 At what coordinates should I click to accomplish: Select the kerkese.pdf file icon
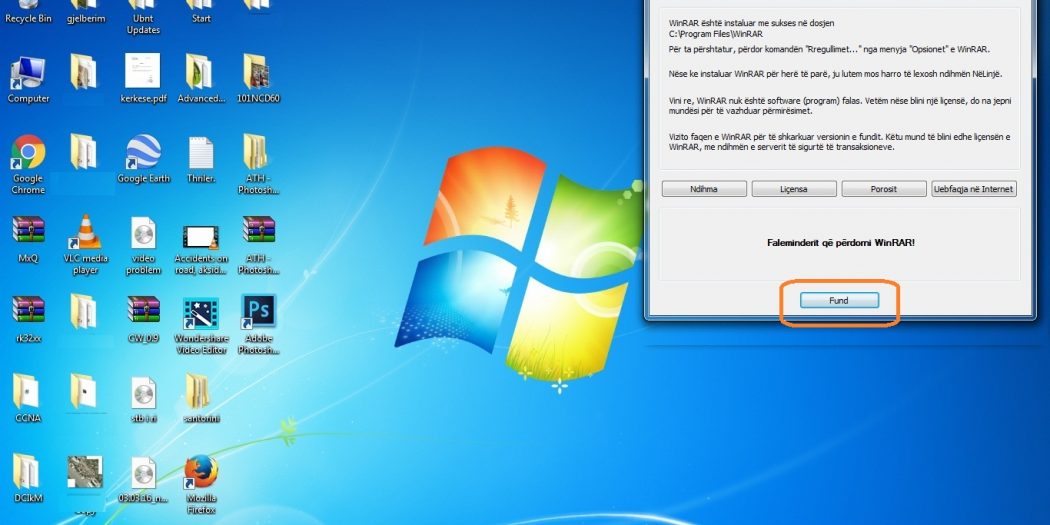pyautogui.click(x=143, y=72)
